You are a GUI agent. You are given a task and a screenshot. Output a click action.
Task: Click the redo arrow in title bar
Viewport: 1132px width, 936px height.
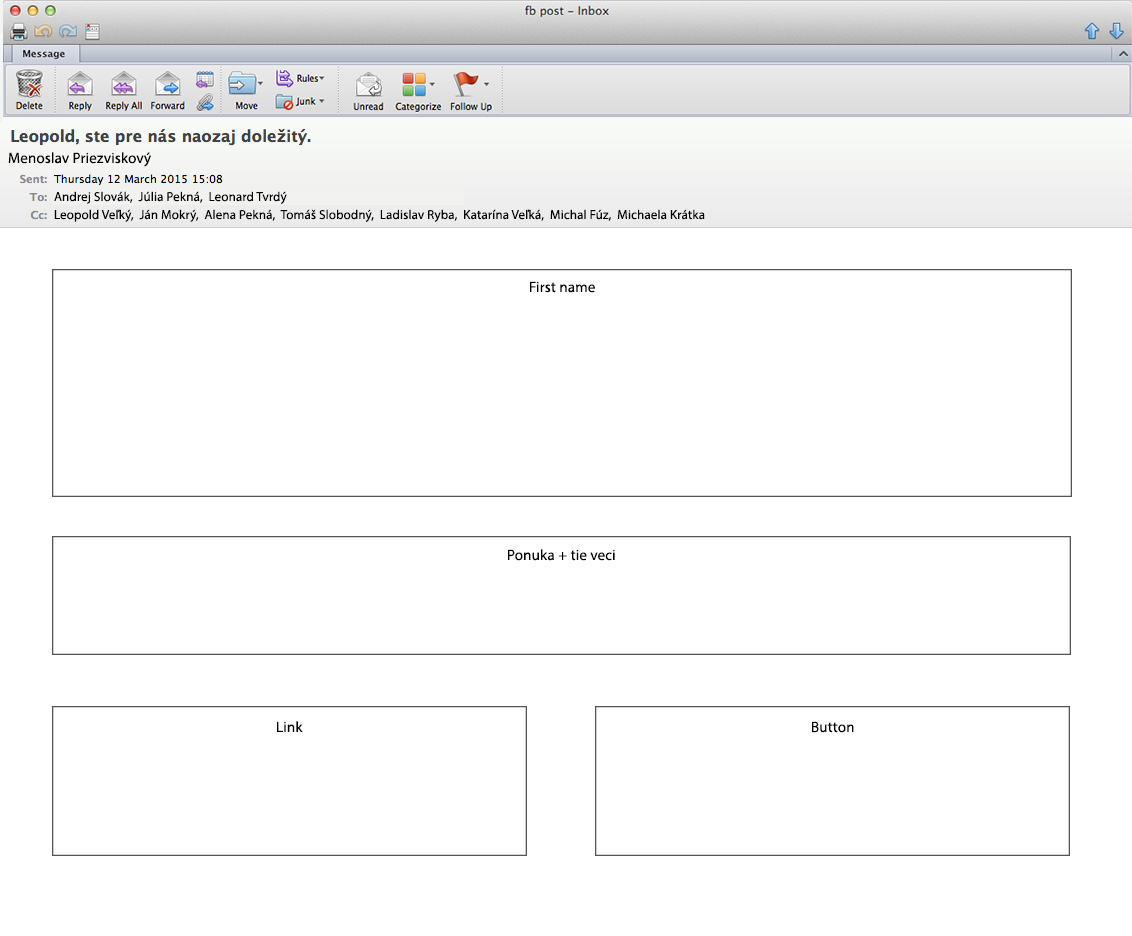click(x=68, y=31)
